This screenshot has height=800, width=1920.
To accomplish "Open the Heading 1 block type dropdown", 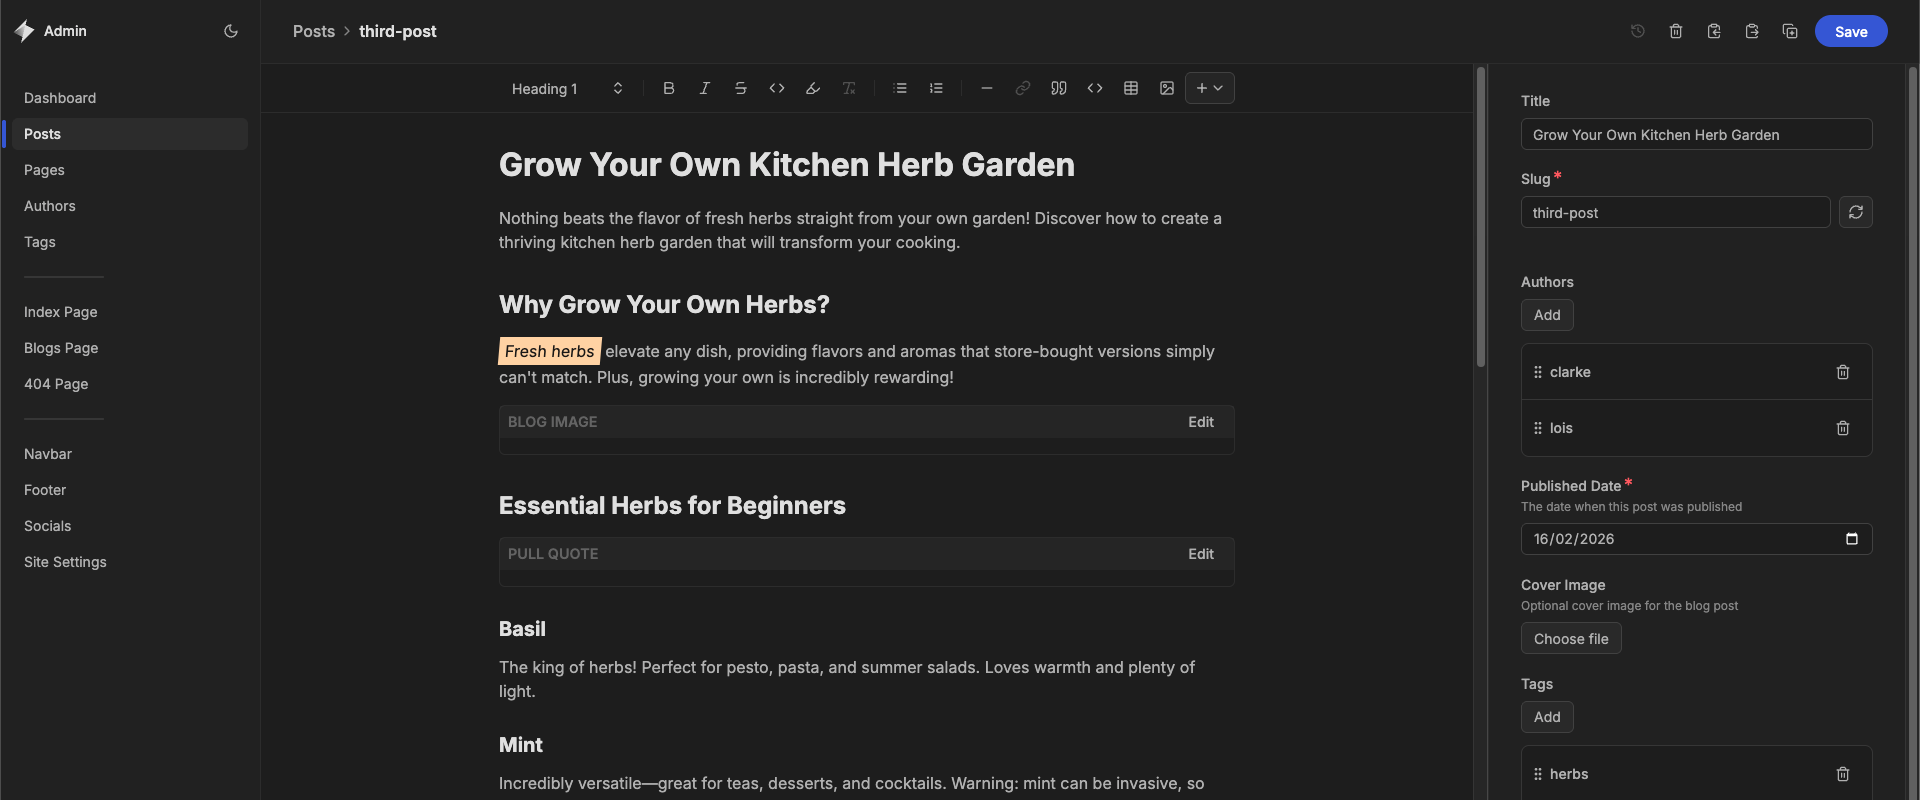I will click(566, 89).
